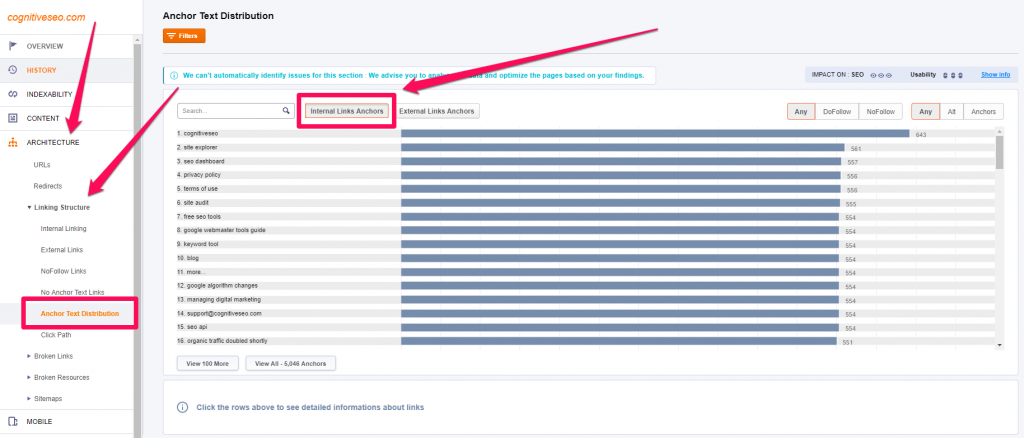This screenshot has height=438, width=1024.
Task: Click the search magnifier icon
Action: (286, 111)
